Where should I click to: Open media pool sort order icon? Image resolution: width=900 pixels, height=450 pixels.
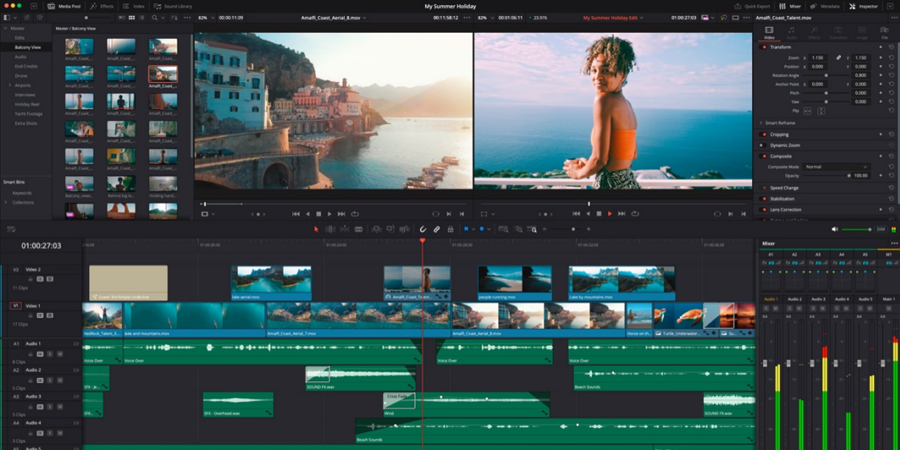(173, 18)
